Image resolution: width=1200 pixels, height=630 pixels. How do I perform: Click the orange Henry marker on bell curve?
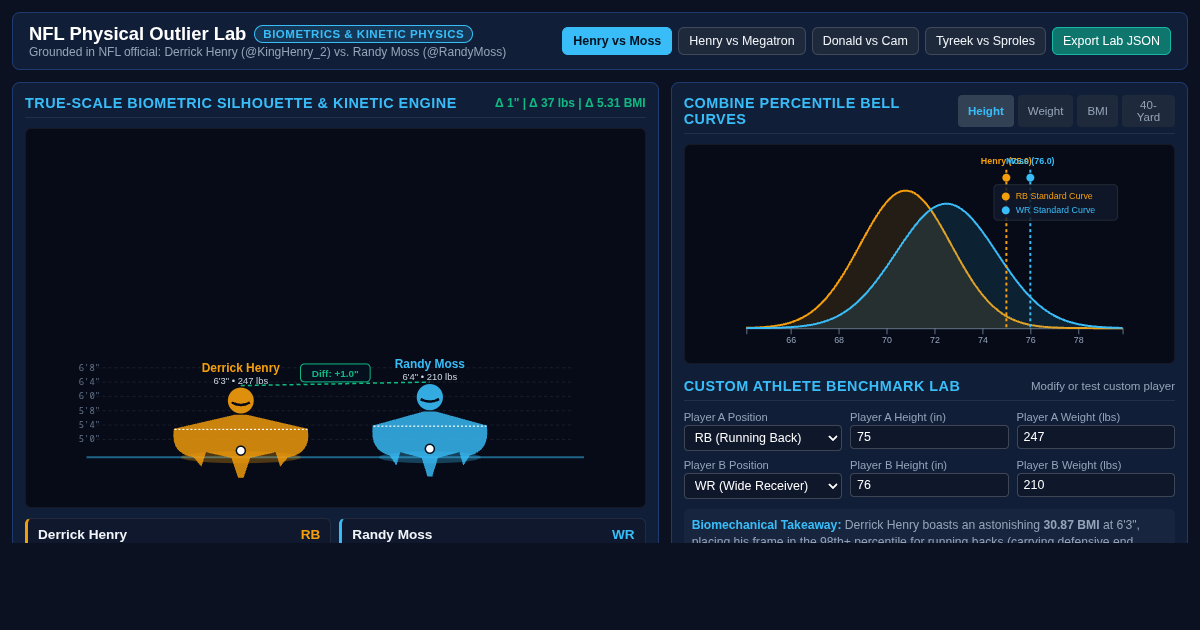[x=1006, y=178]
